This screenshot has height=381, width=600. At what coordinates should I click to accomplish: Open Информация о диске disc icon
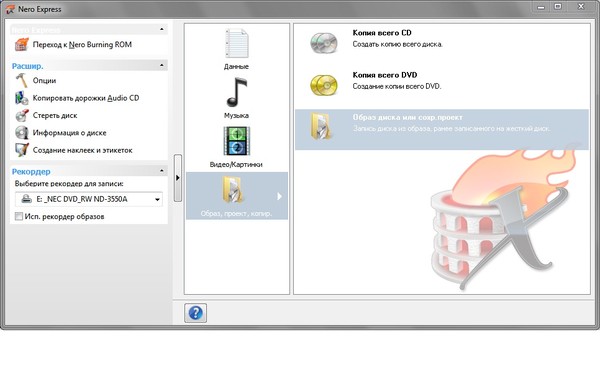click(x=22, y=133)
